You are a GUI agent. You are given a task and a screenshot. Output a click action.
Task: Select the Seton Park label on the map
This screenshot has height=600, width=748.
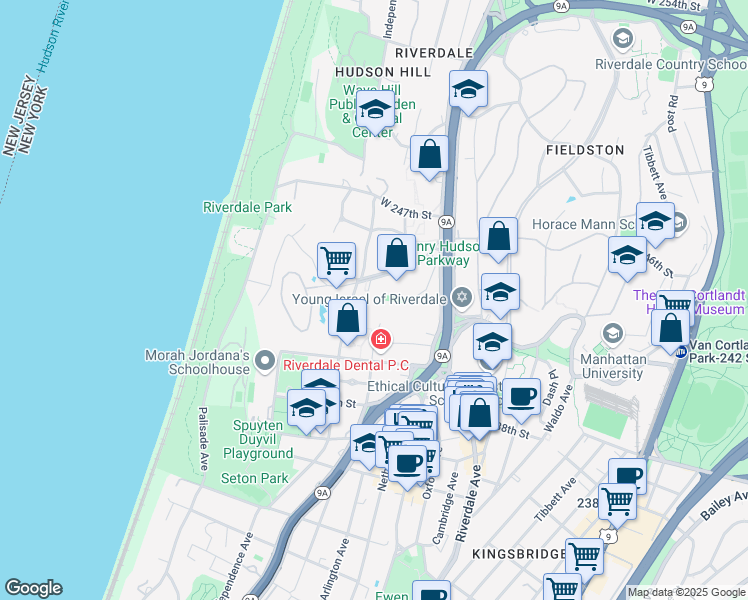point(255,479)
